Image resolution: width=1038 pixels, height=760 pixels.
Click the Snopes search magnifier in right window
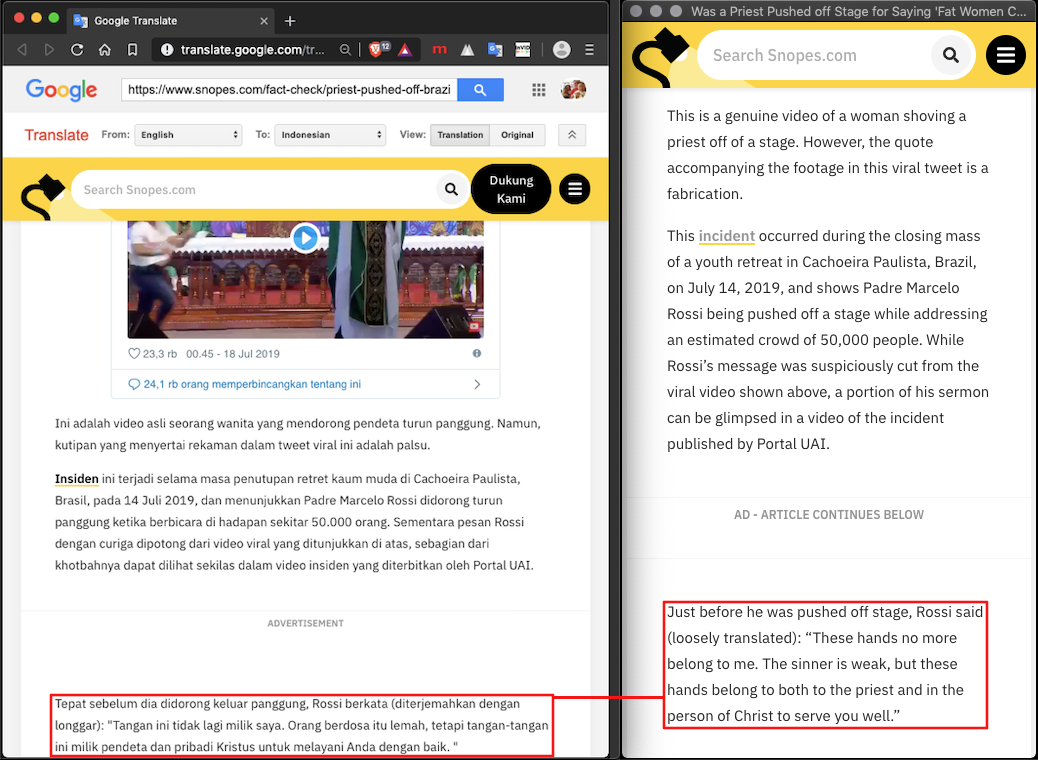[x=951, y=55]
